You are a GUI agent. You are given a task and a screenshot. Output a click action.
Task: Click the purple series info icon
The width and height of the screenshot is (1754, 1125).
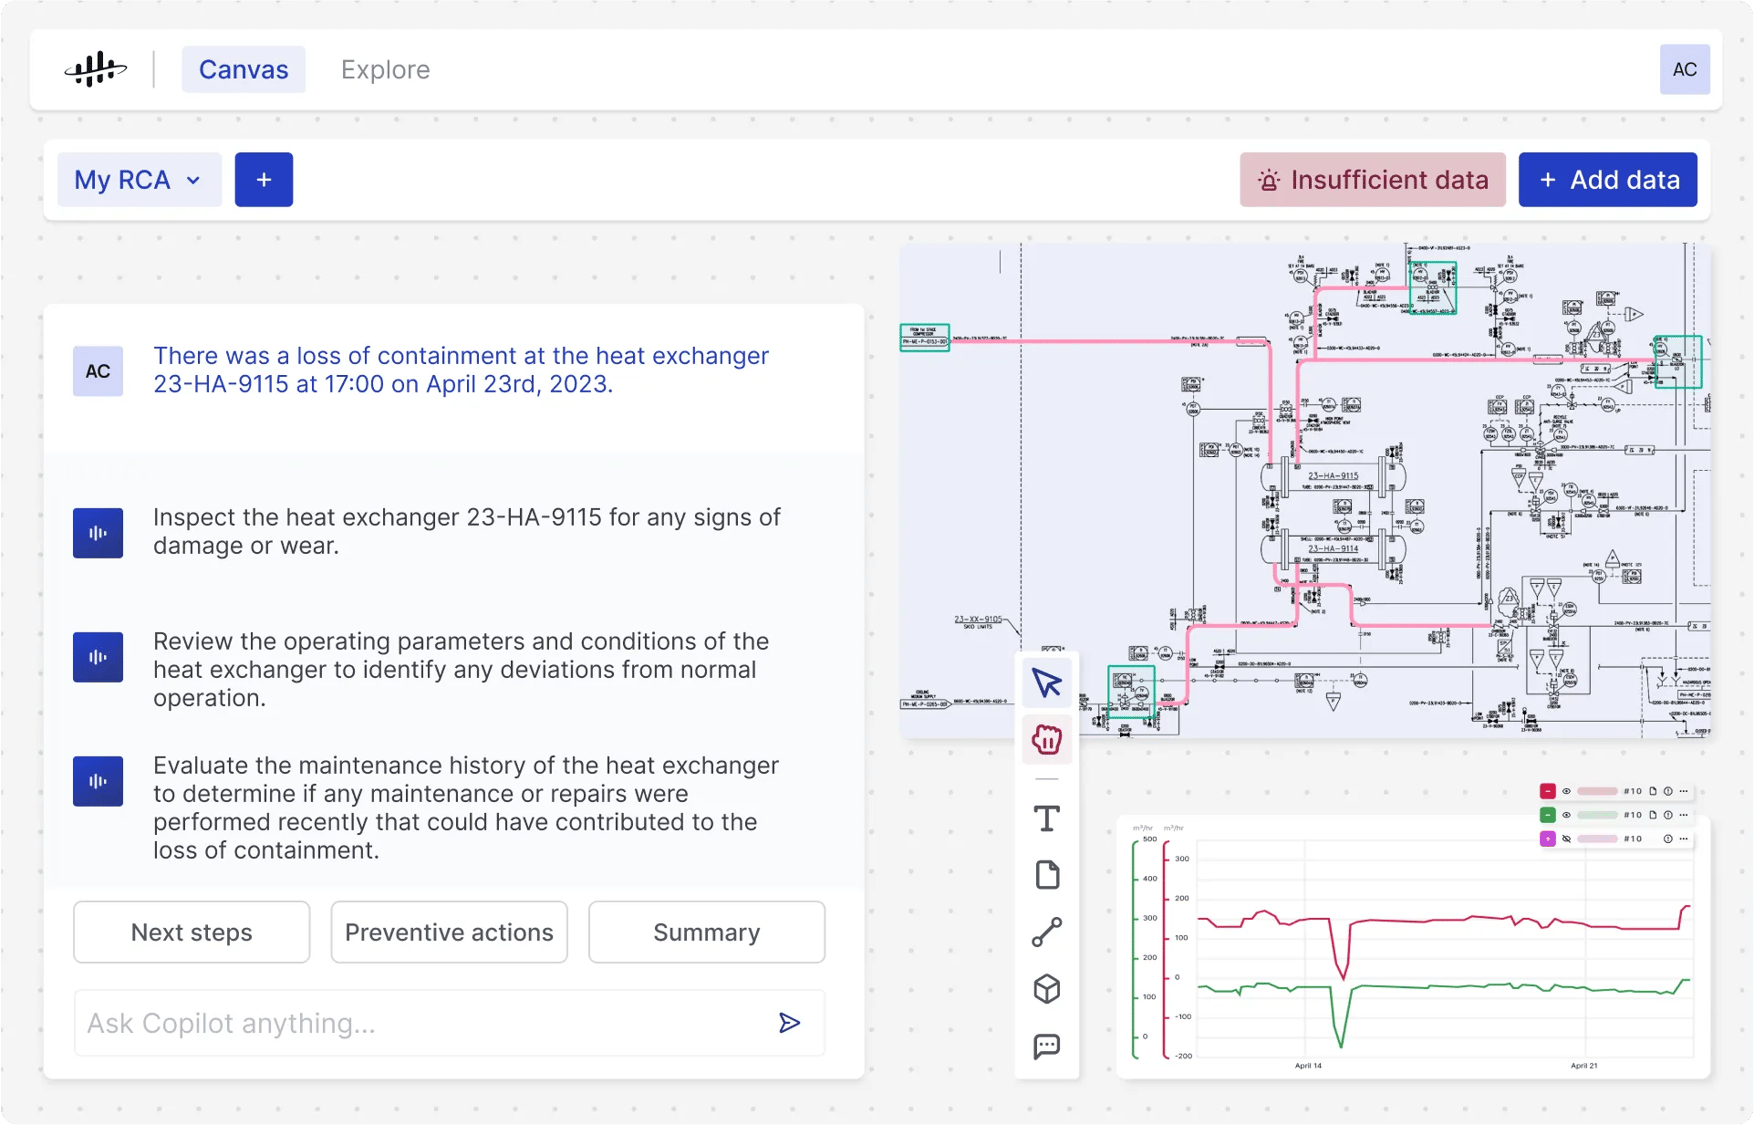(1668, 839)
